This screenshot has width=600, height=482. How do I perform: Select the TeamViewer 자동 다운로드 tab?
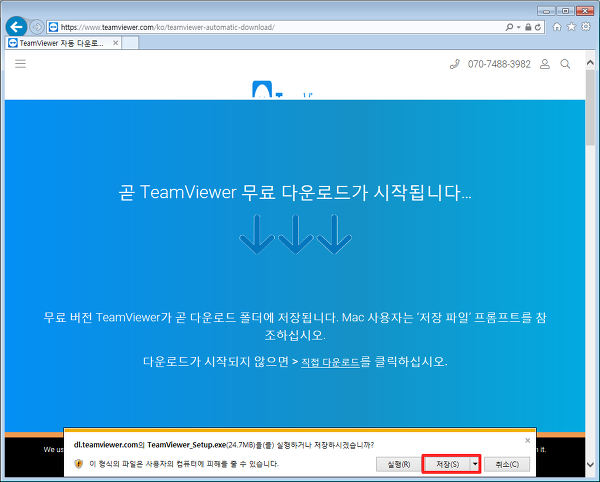pyautogui.click(x=61, y=43)
